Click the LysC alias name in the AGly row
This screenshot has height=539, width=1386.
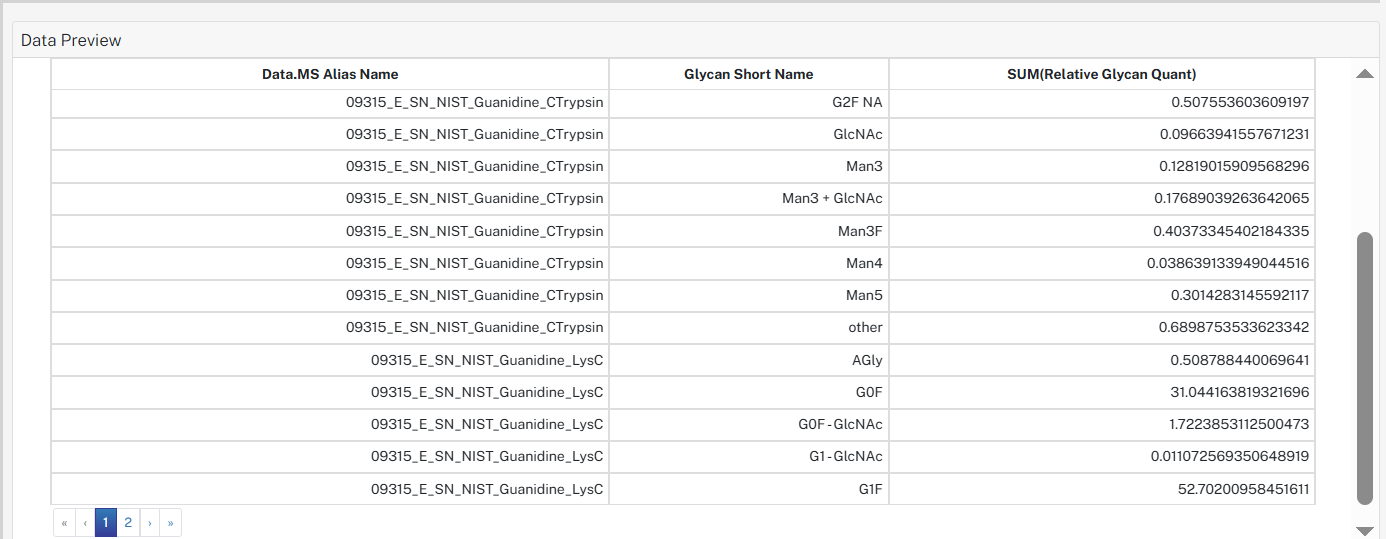pos(487,359)
